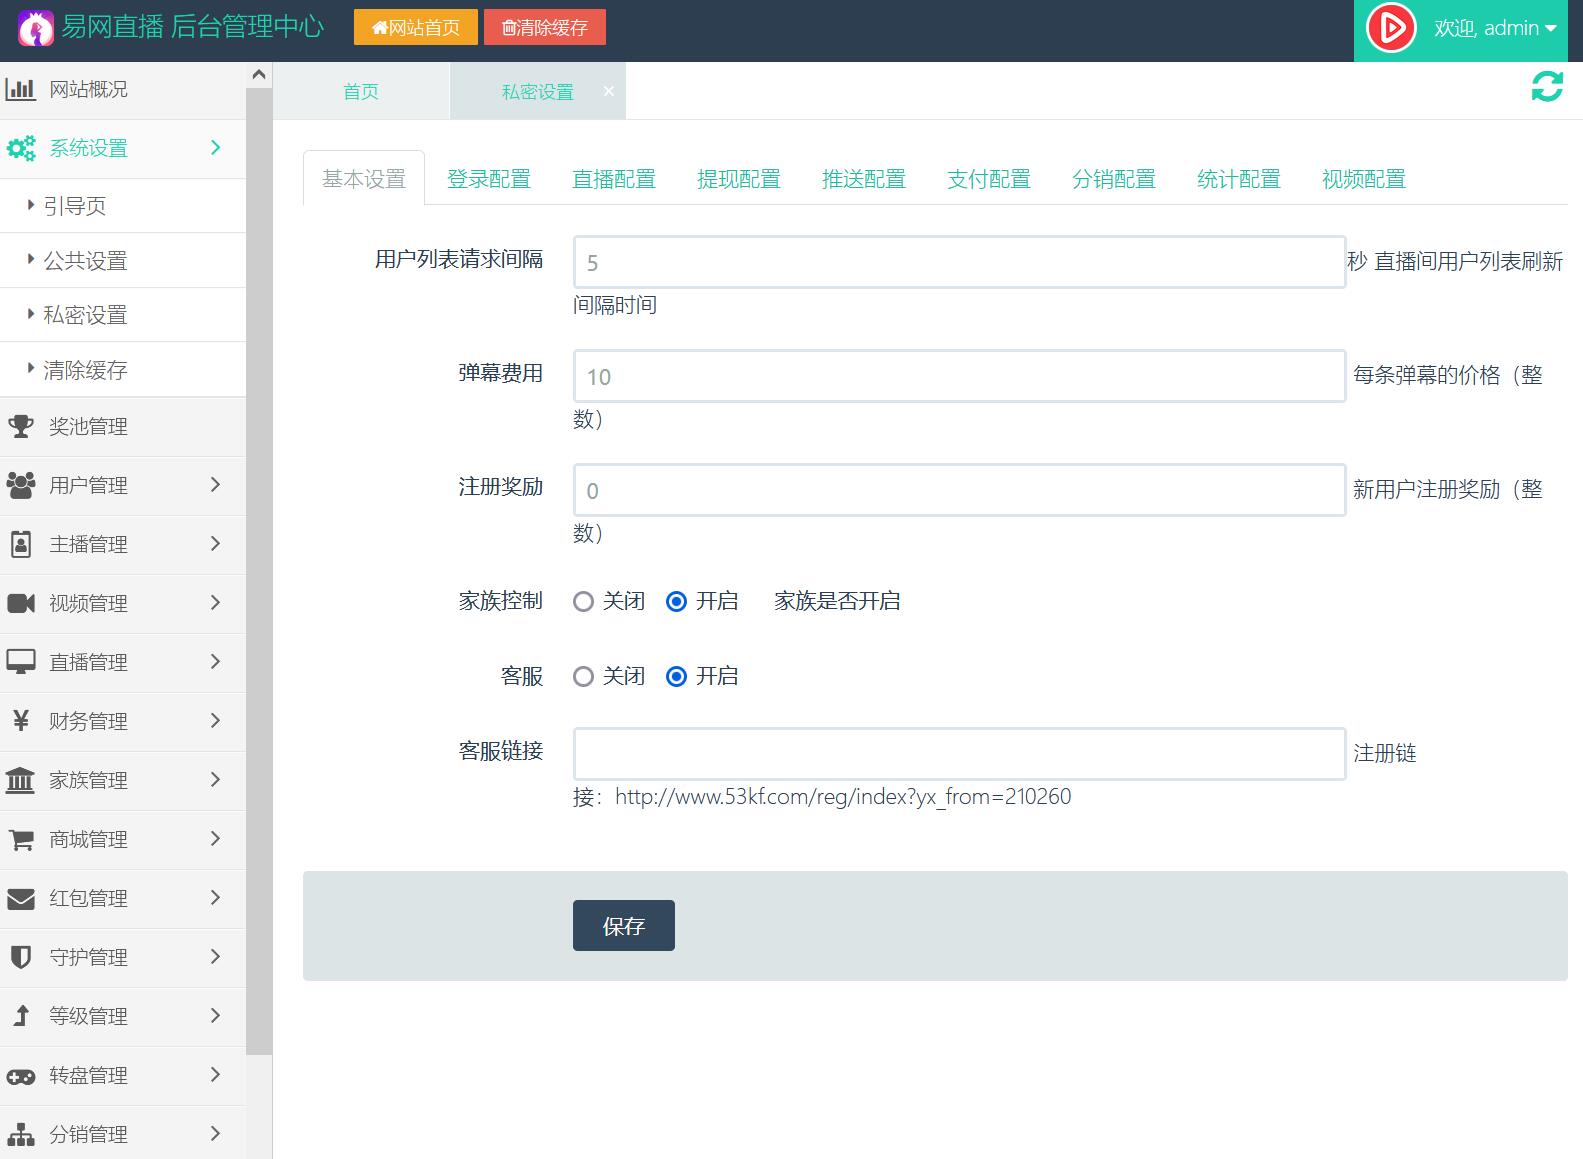Switch to the 视频配置 tab
This screenshot has width=1583, height=1159.
point(1363,179)
